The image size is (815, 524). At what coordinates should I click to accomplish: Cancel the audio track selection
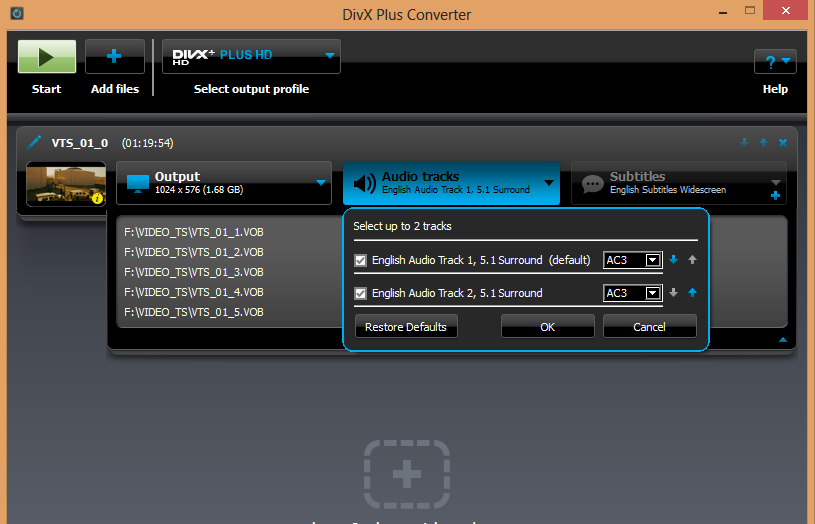click(649, 326)
